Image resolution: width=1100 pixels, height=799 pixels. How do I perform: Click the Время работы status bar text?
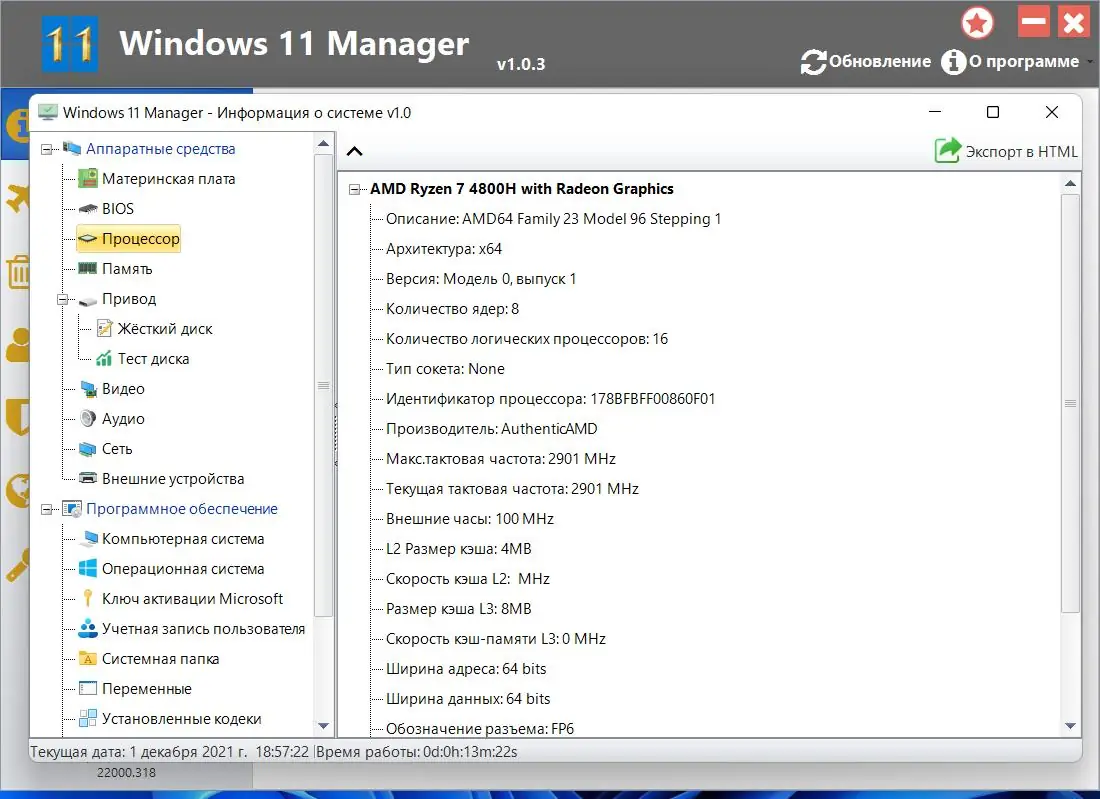click(x=417, y=751)
